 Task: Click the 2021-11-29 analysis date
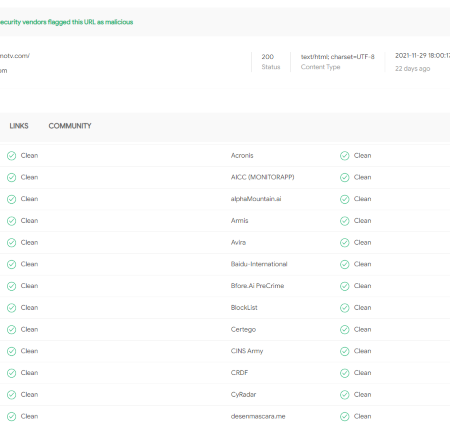[422, 55]
